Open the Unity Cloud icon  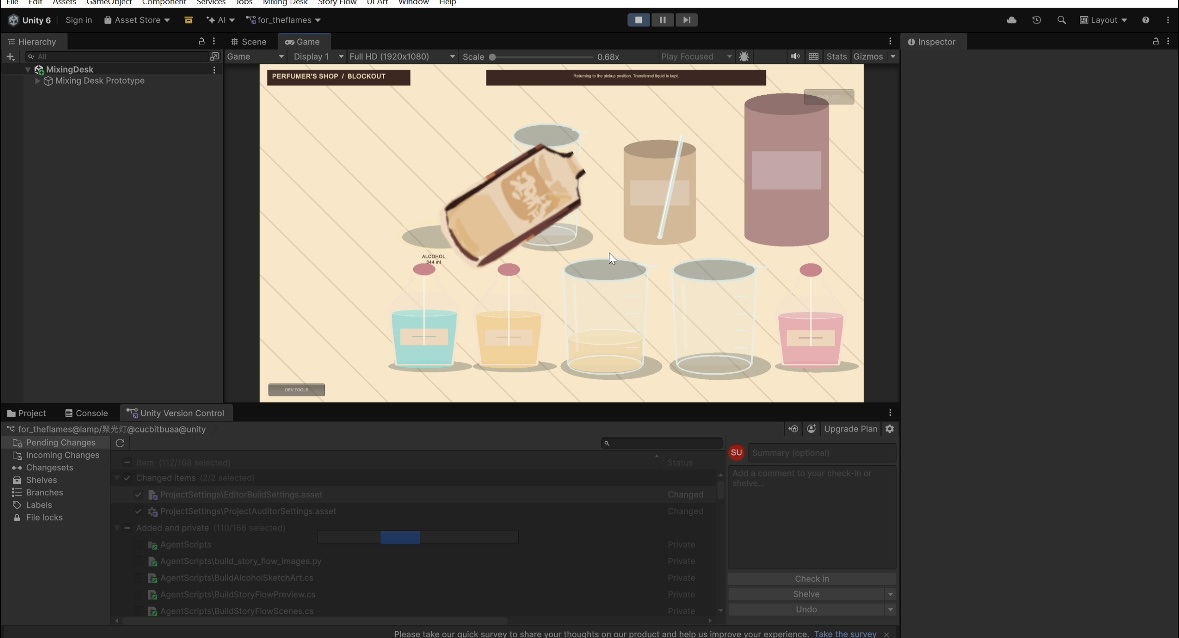[1011, 20]
